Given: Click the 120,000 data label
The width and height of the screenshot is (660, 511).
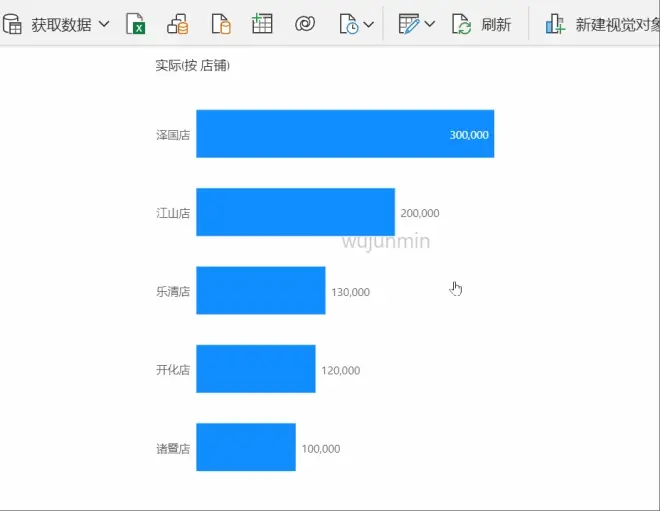Looking at the screenshot, I should [341, 370].
